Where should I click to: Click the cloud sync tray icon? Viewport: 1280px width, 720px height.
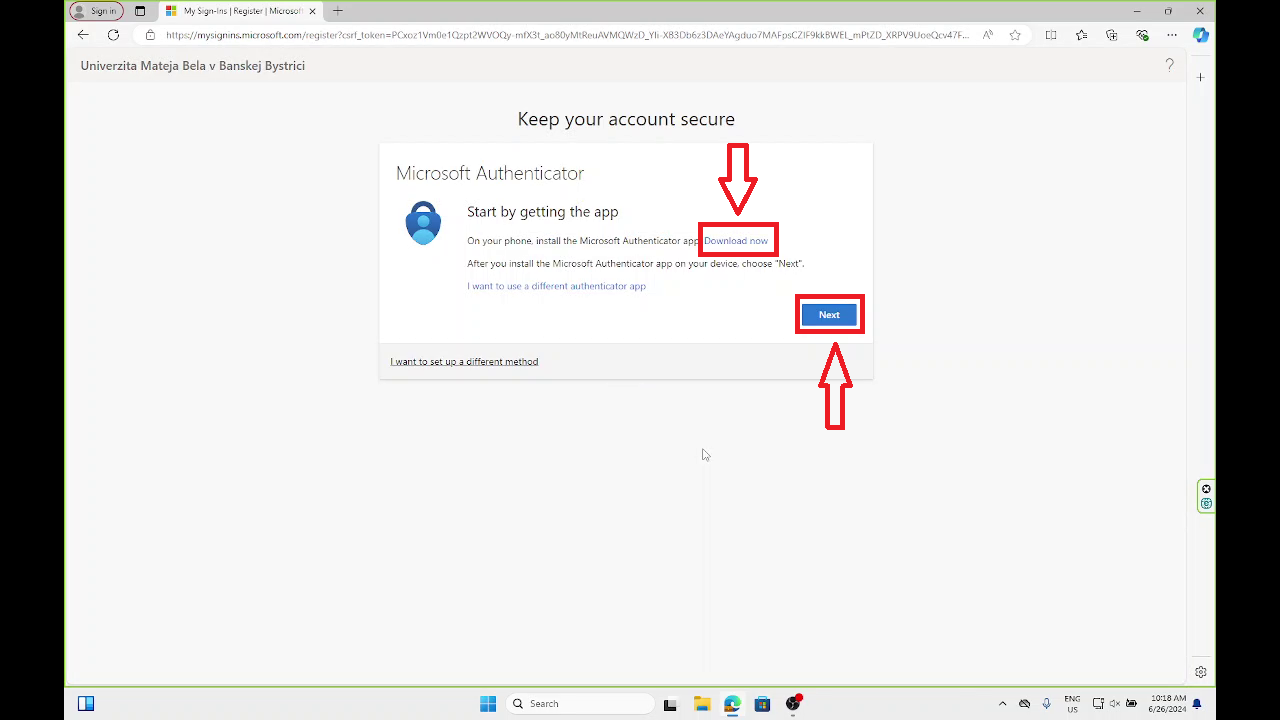pyautogui.click(x=1025, y=704)
